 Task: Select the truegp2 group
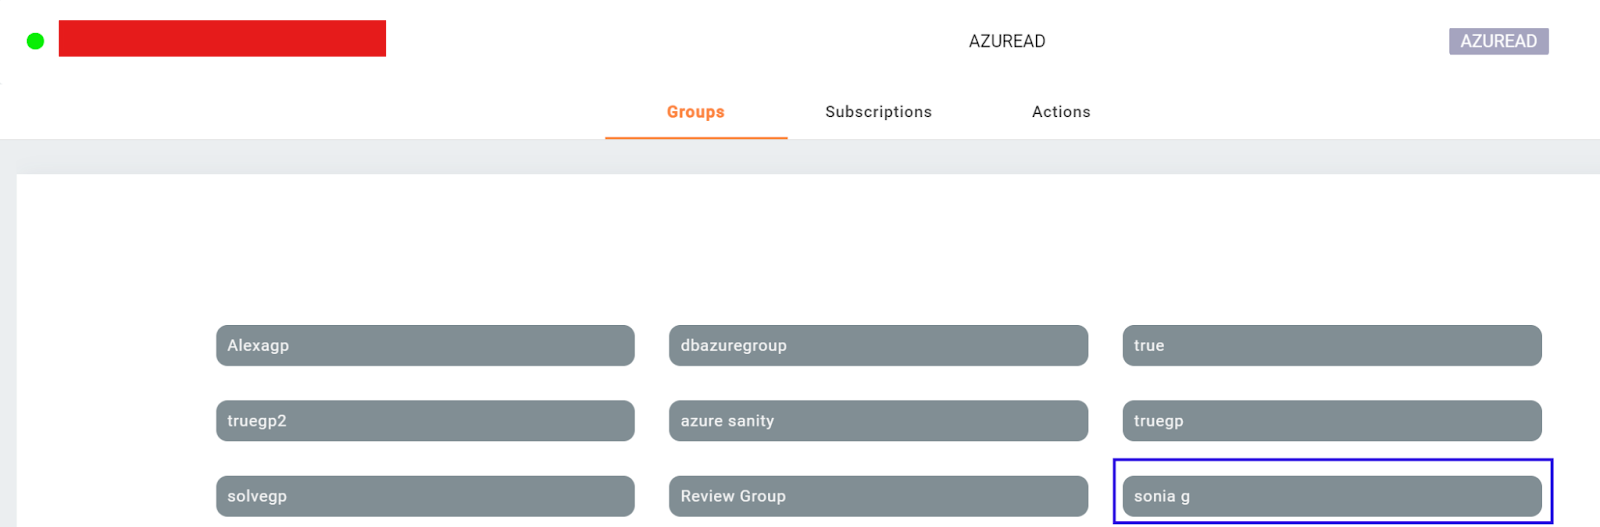(425, 421)
